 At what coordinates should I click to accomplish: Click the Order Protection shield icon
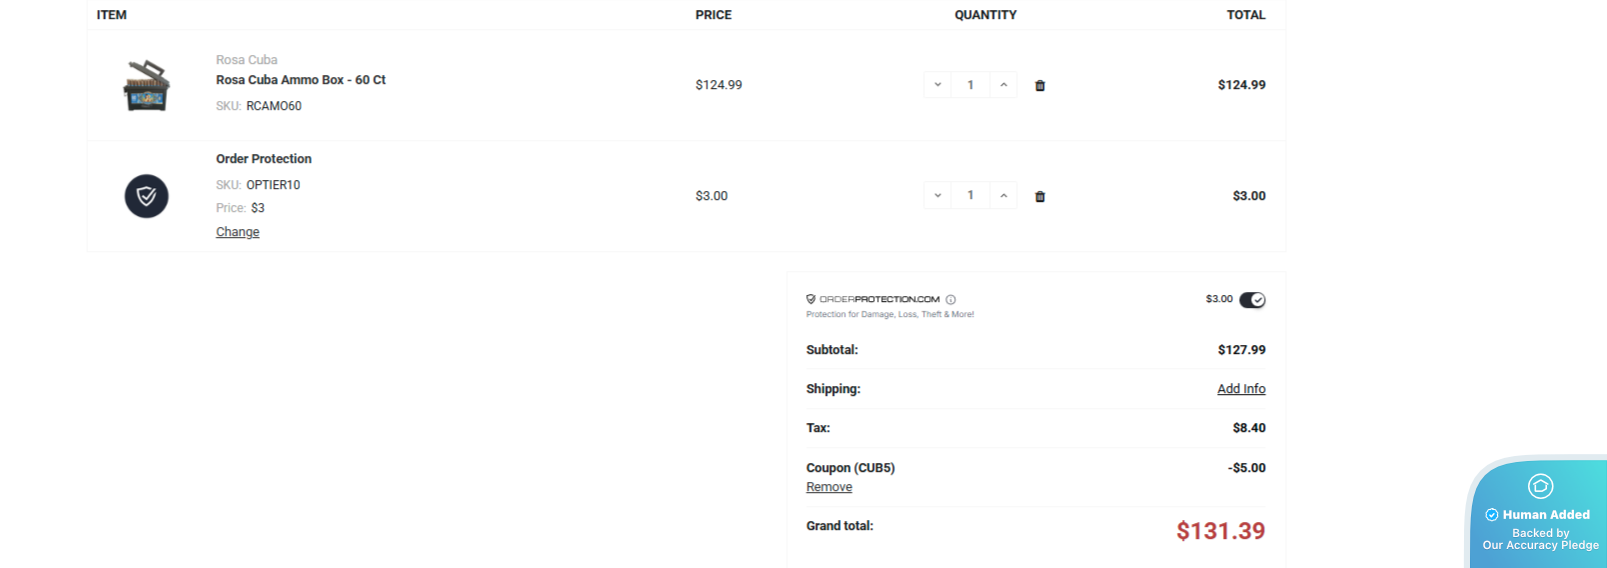coord(146,196)
